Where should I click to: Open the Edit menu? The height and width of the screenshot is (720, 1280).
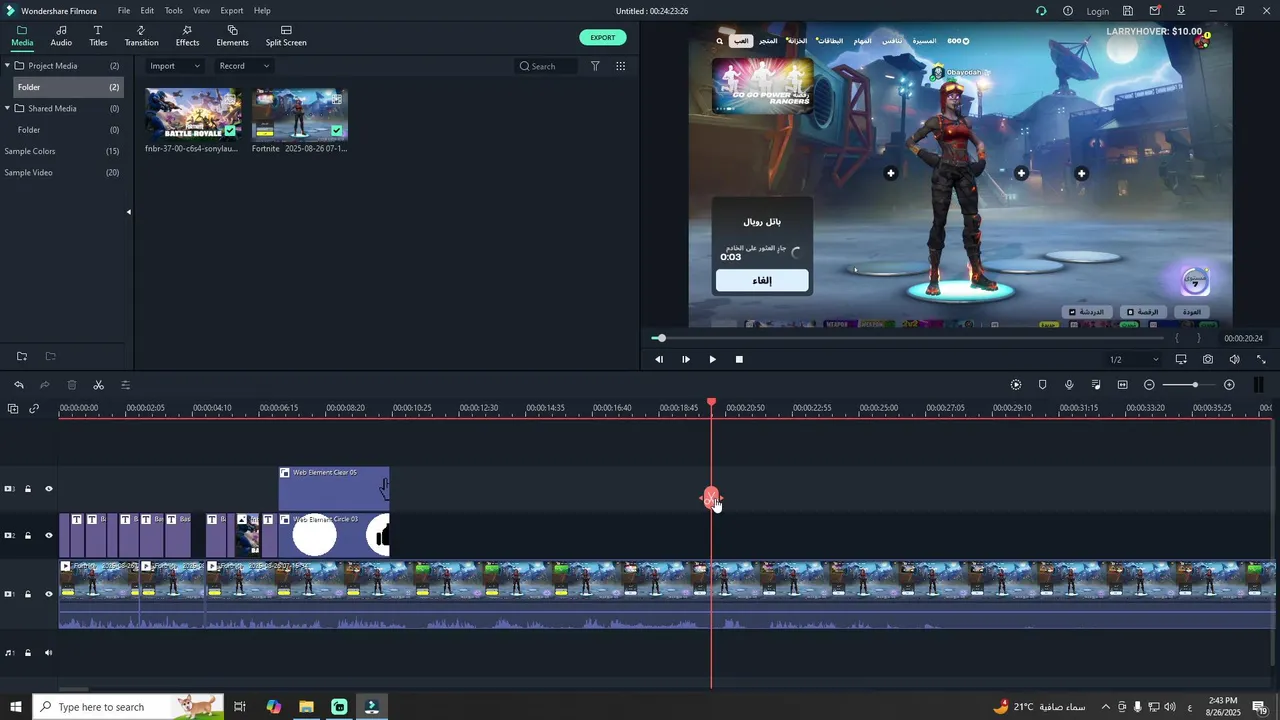click(x=147, y=11)
